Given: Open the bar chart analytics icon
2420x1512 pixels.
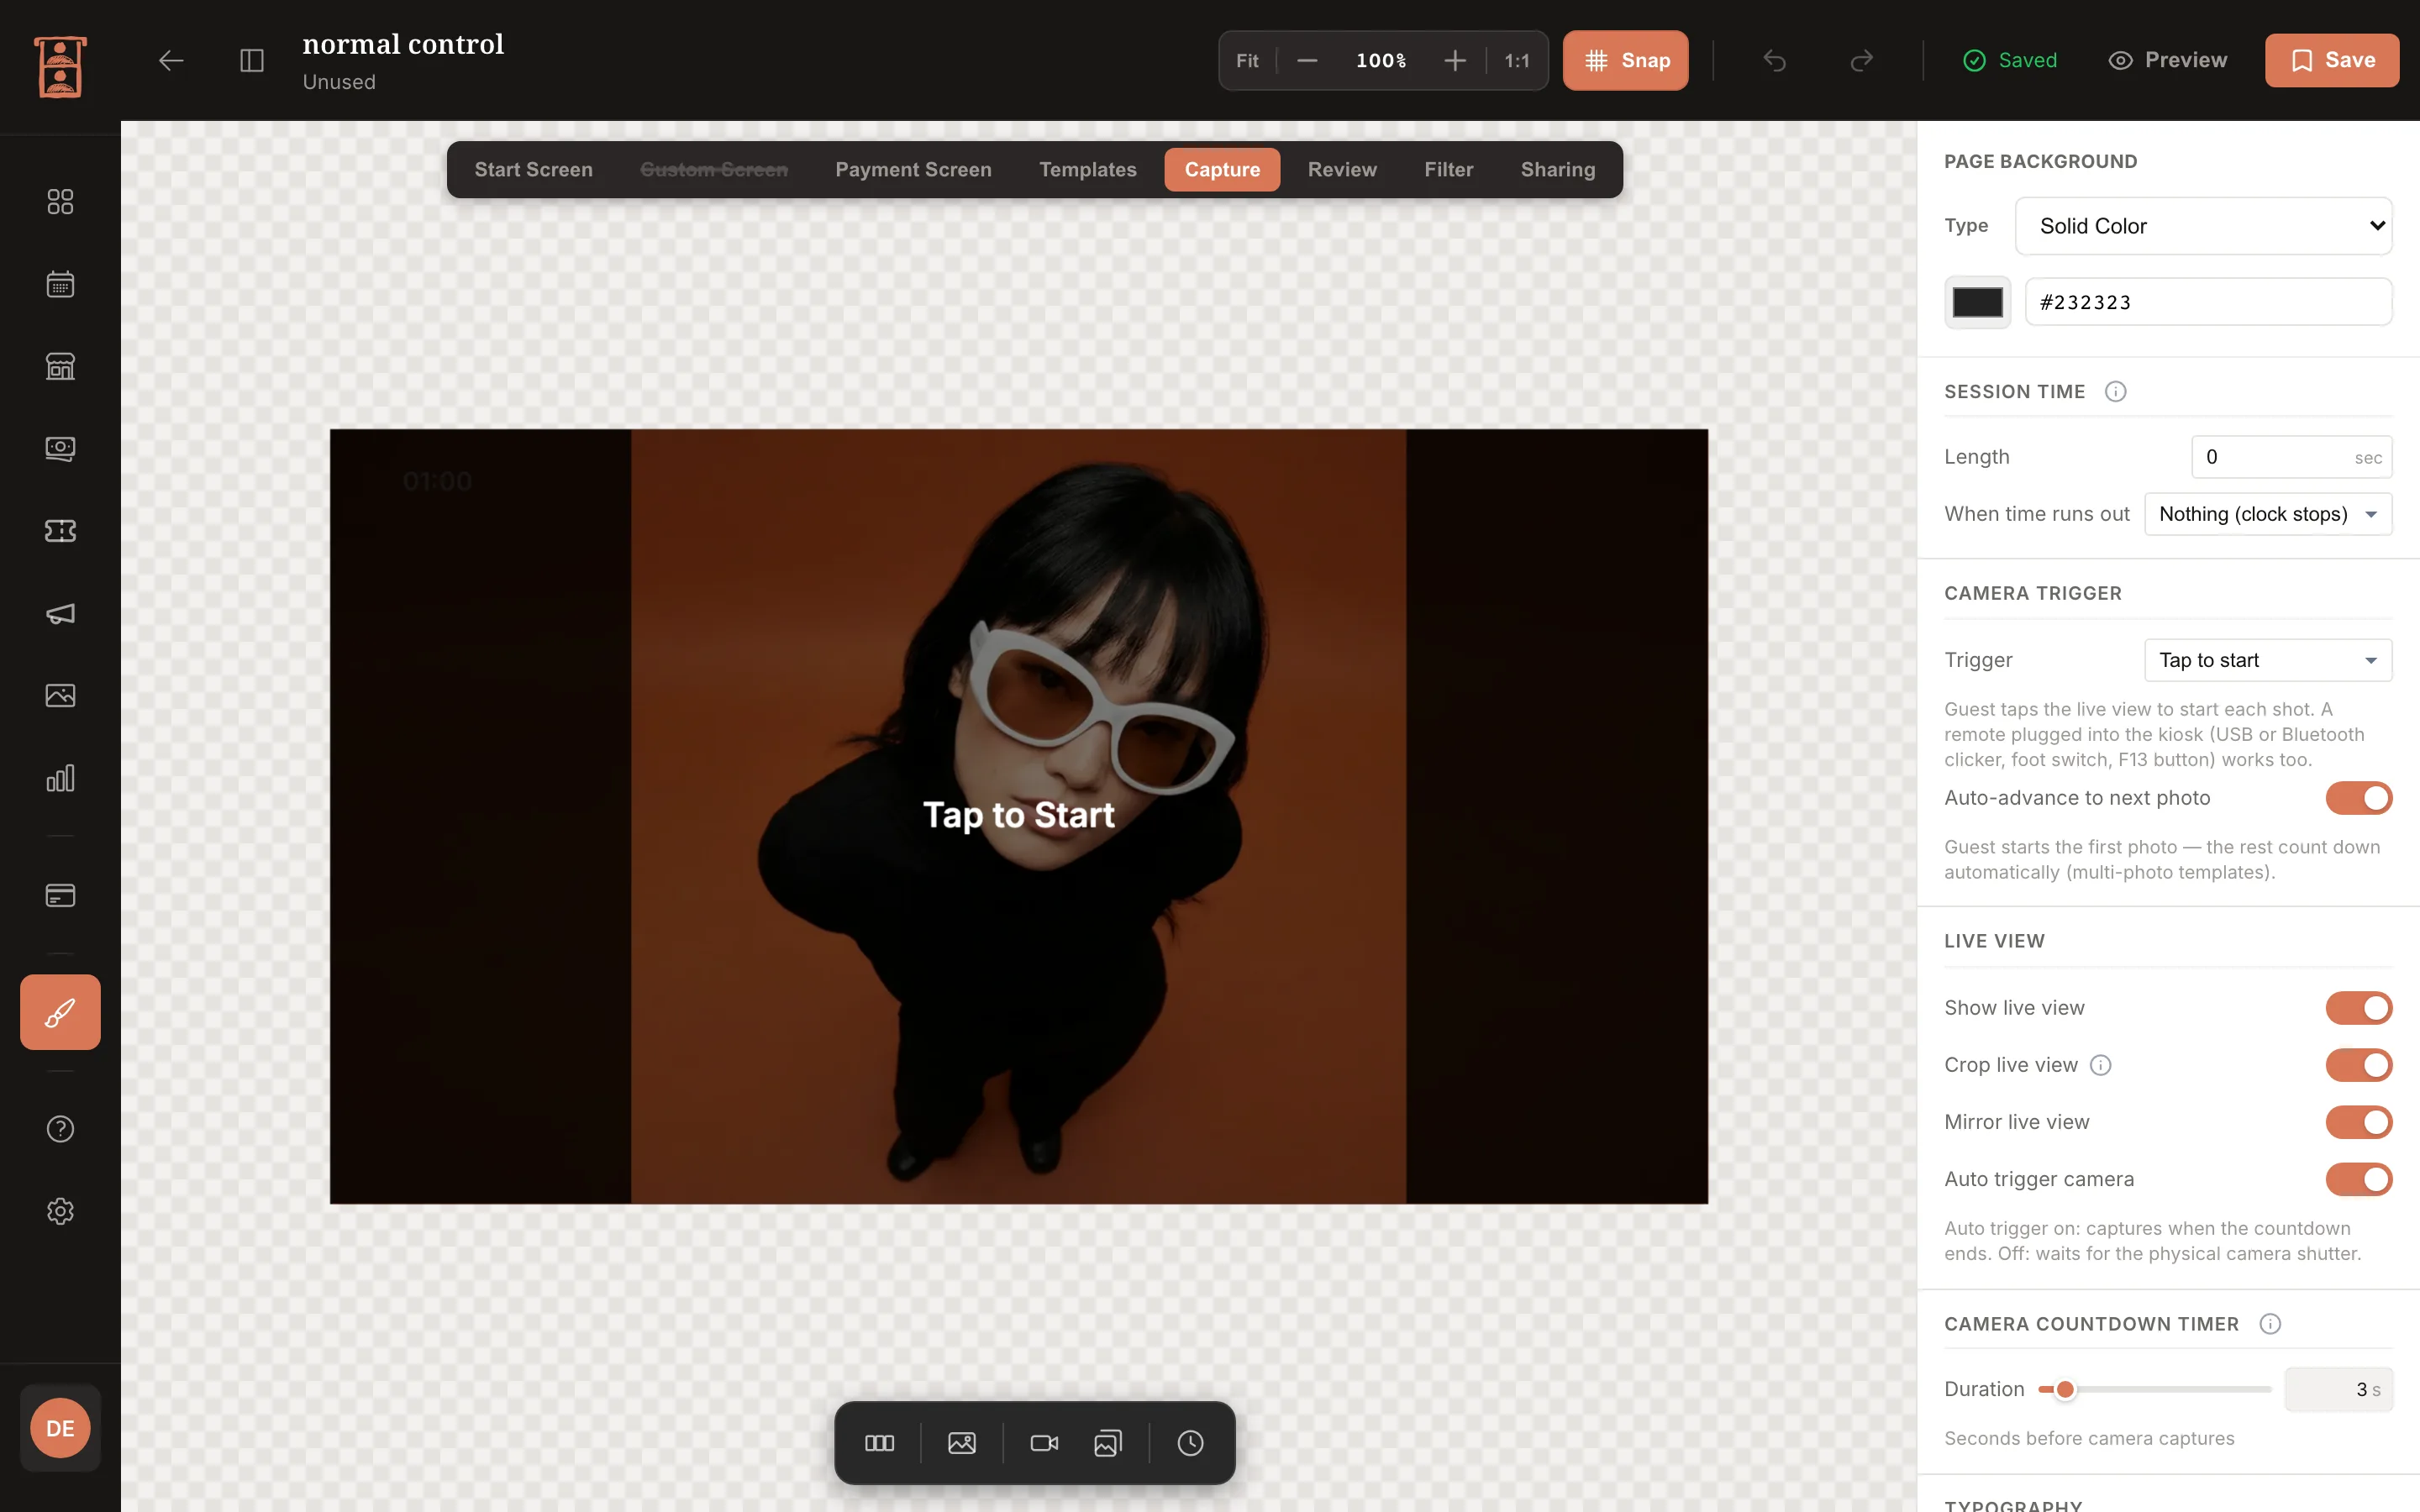Looking at the screenshot, I should click(60, 778).
